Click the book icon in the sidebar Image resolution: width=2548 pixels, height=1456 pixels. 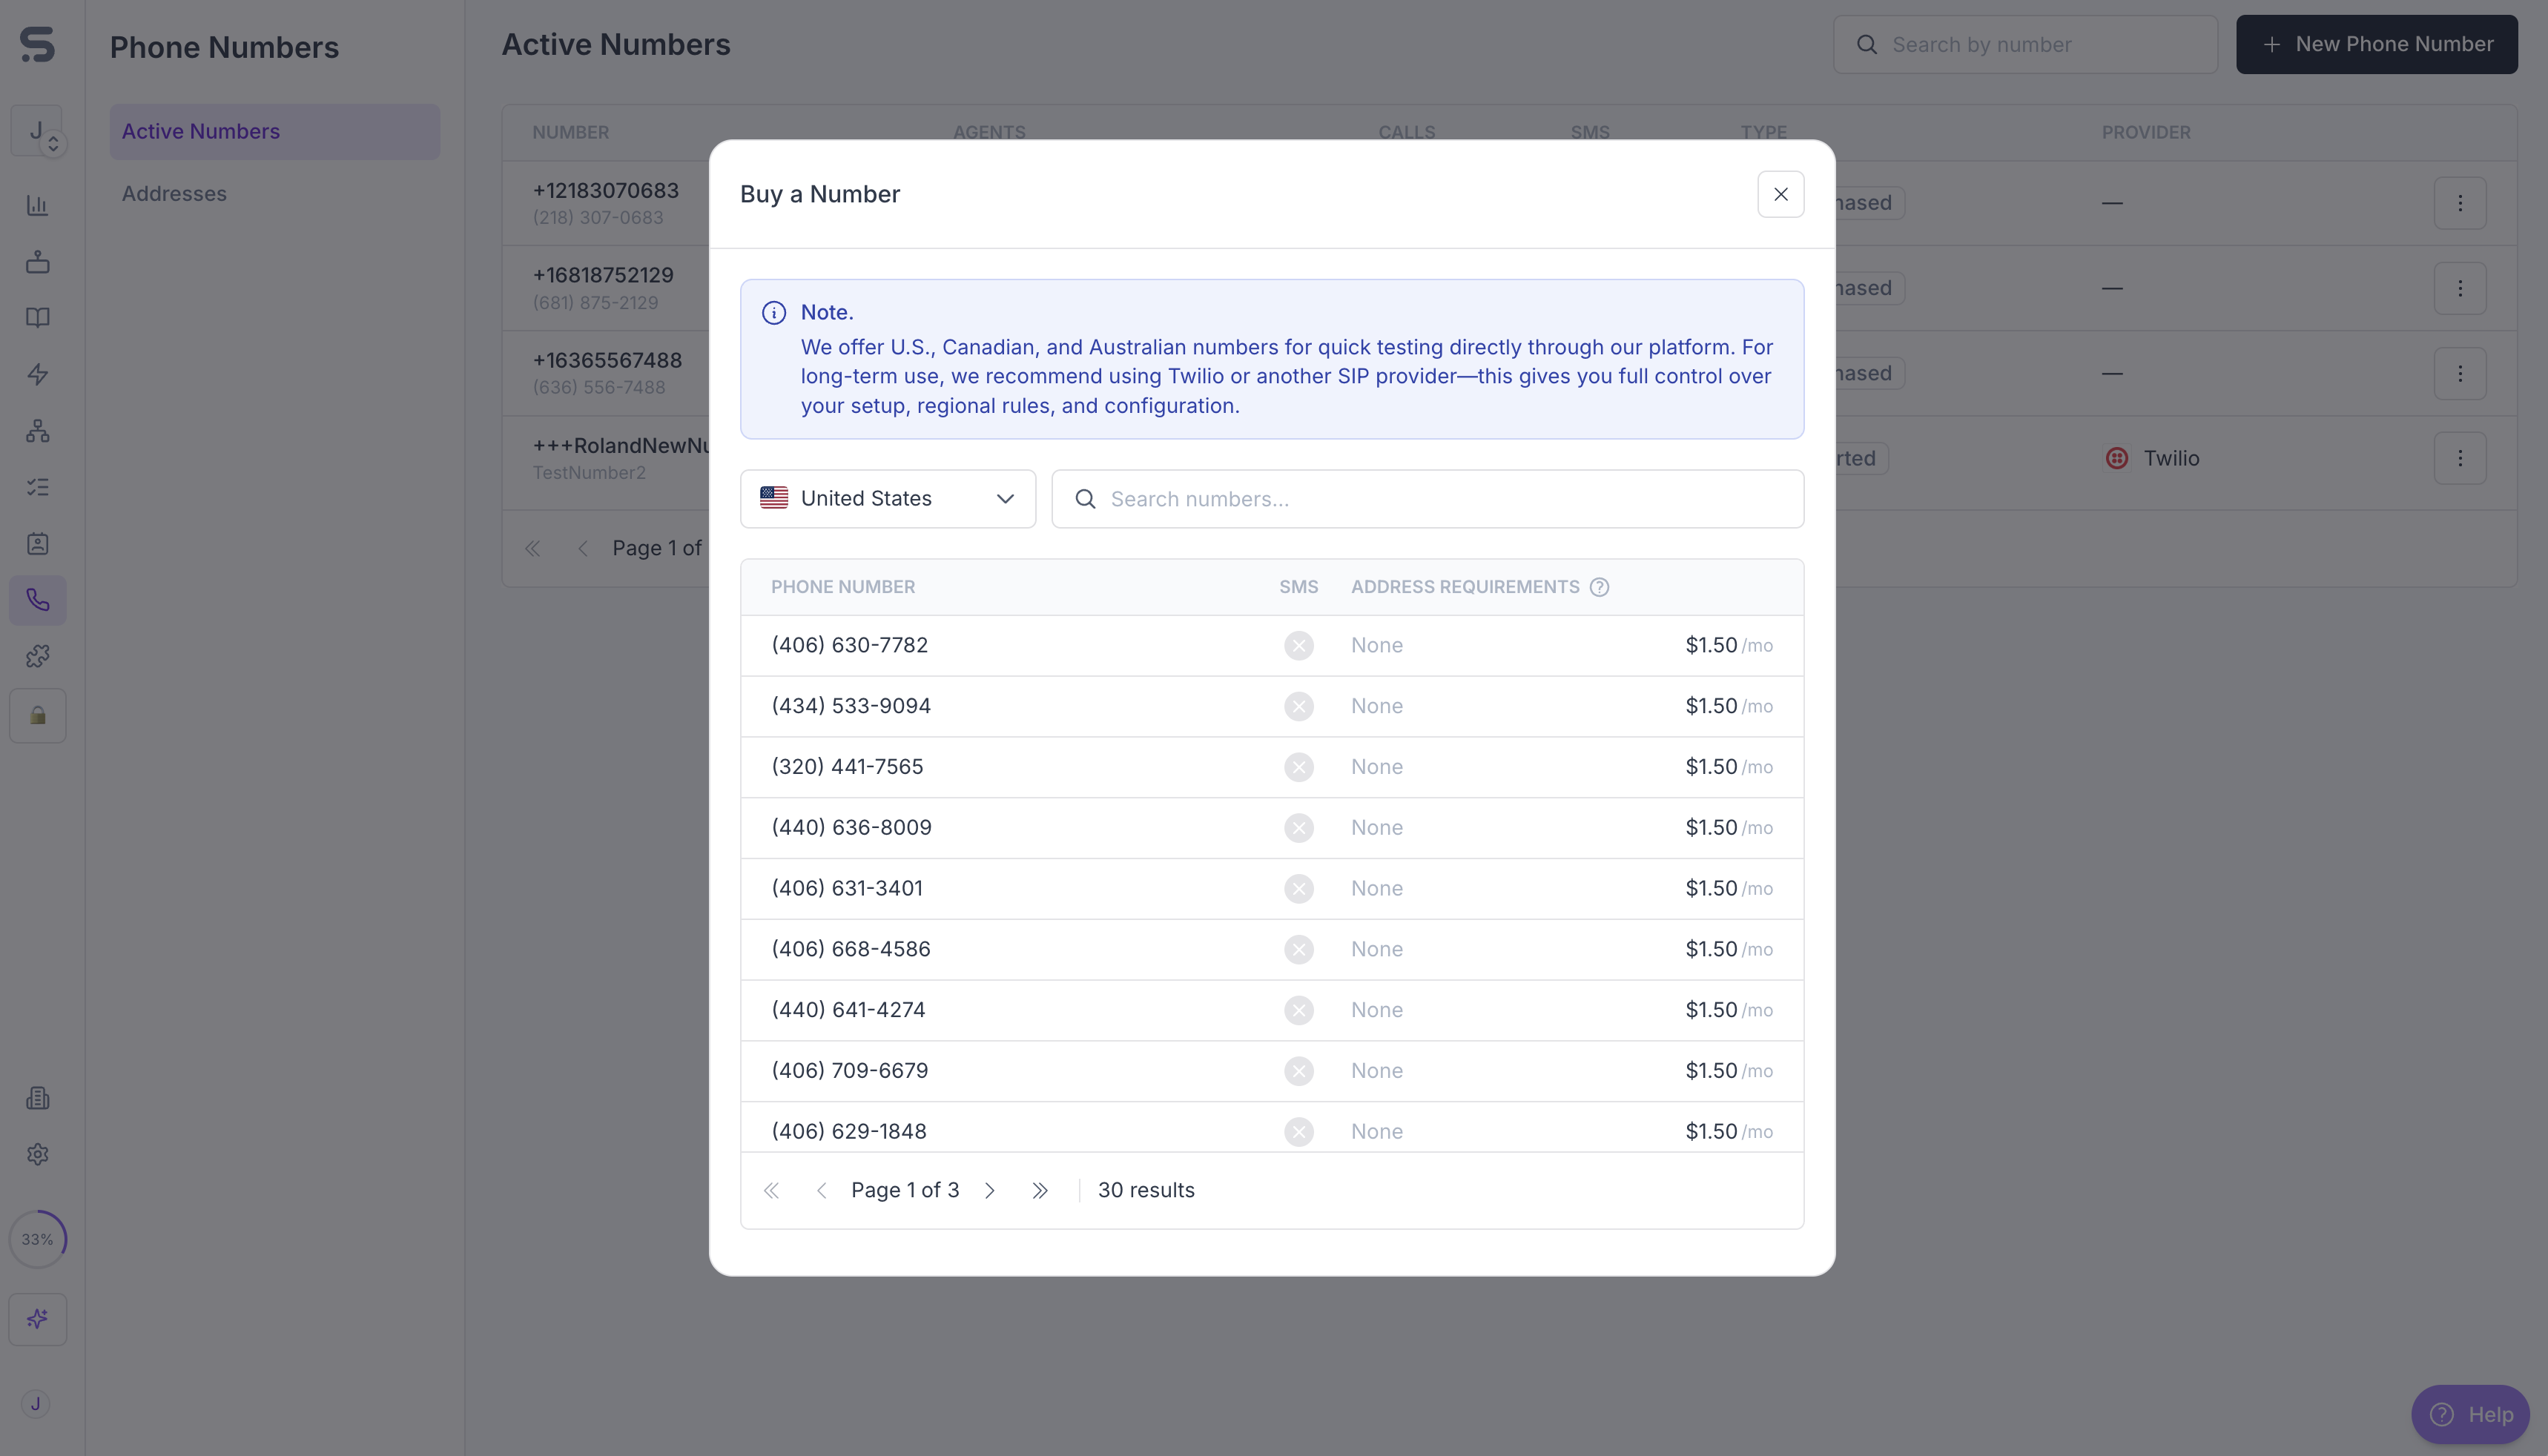coord(38,318)
